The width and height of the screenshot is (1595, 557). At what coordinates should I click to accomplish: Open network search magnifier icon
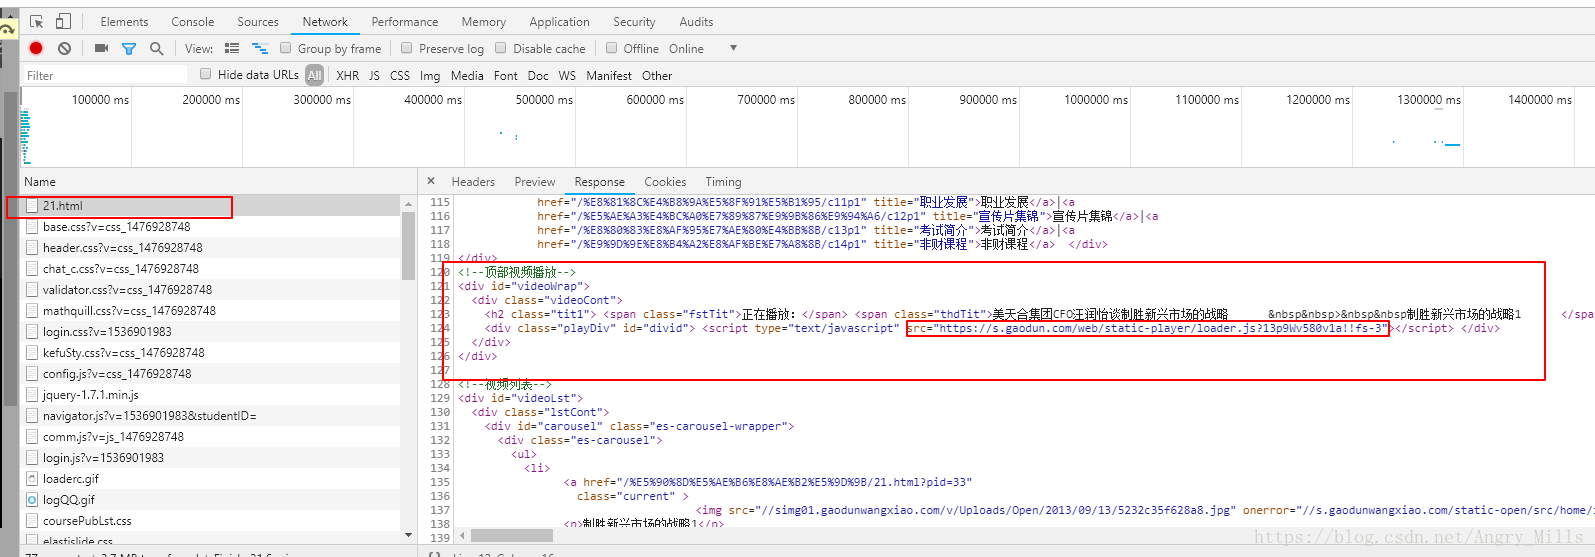pos(156,48)
